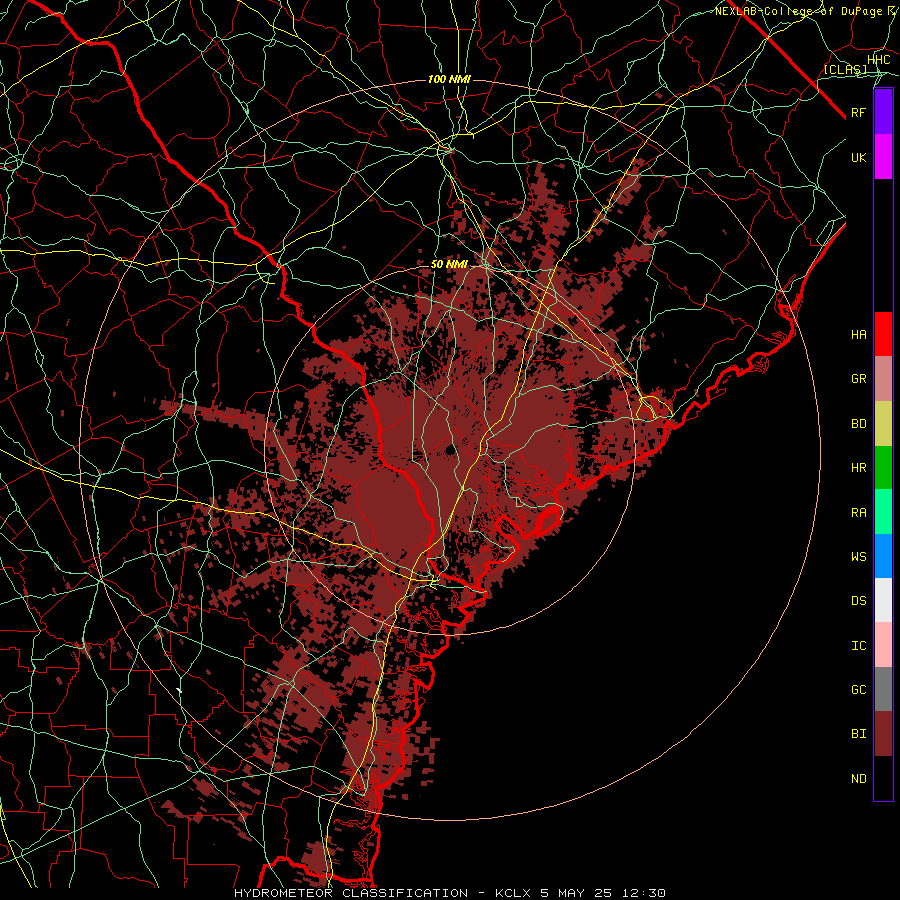900x900 pixels.
Task: Click the UK magenta legend swatch
Action: [x=883, y=157]
